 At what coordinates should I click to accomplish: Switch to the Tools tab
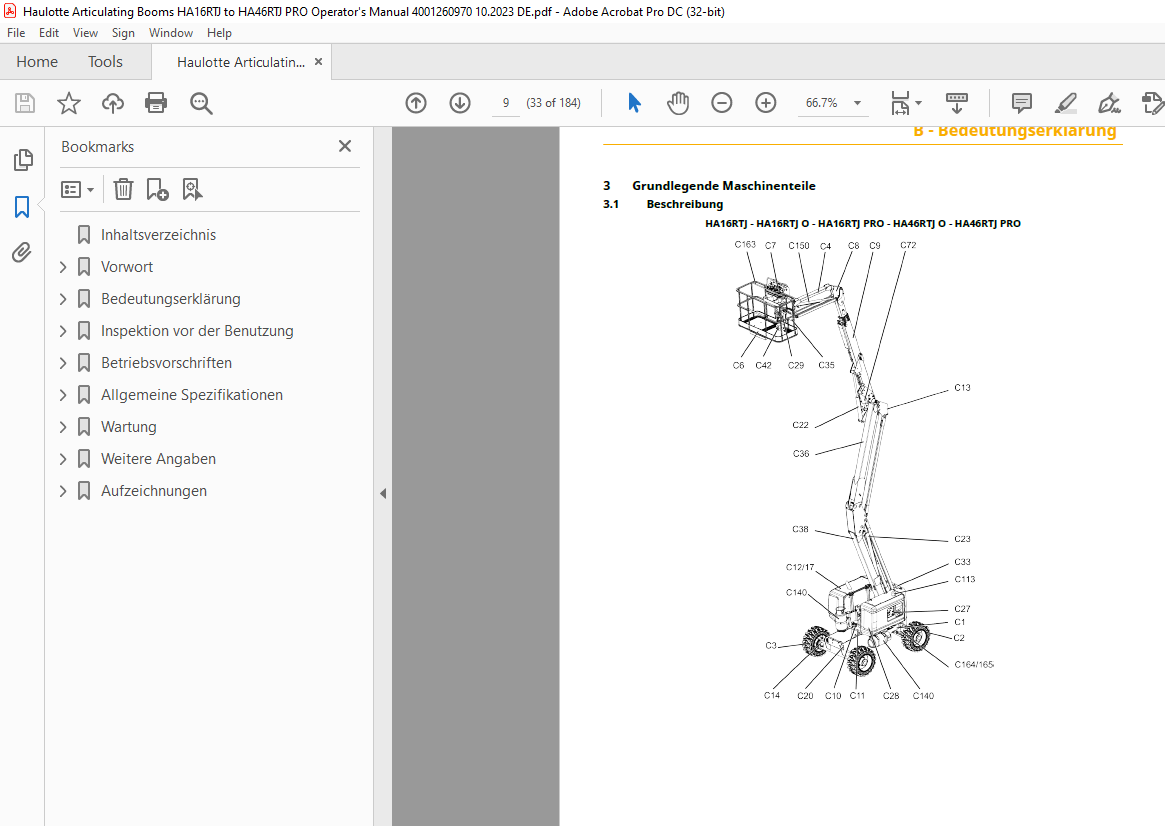pyautogui.click(x=105, y=62)
